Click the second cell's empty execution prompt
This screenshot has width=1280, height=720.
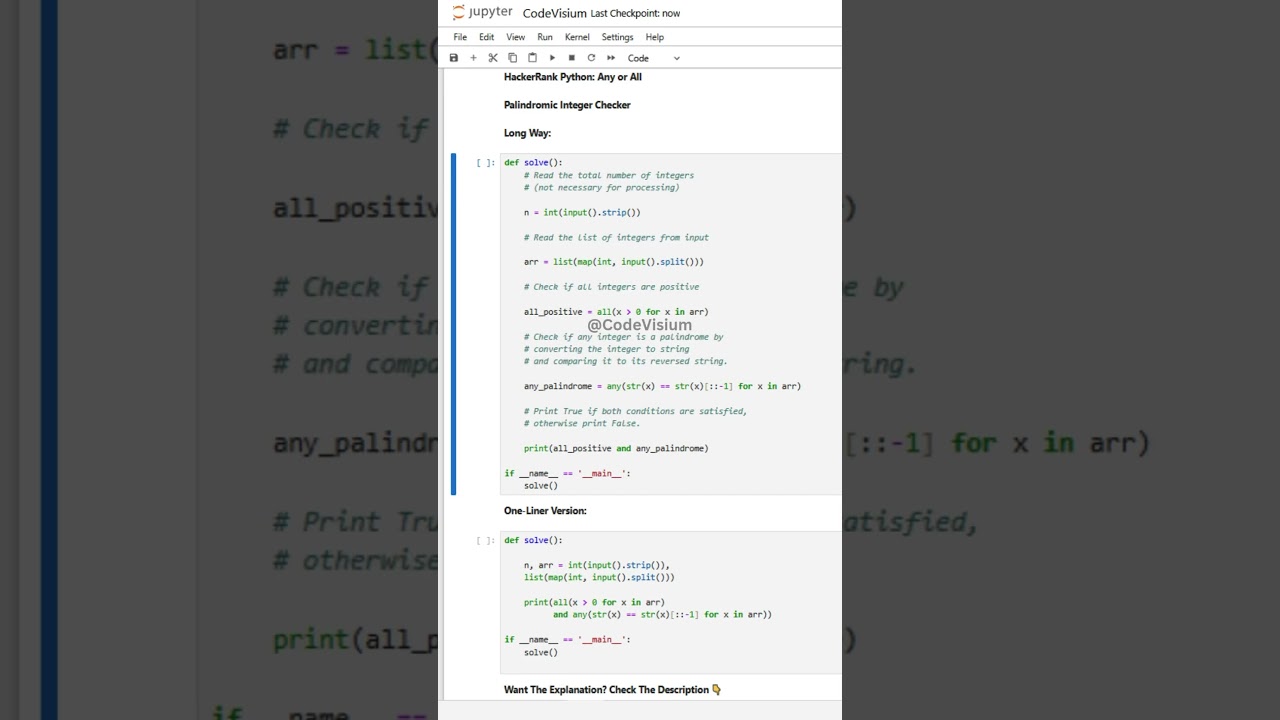[485, 540]
